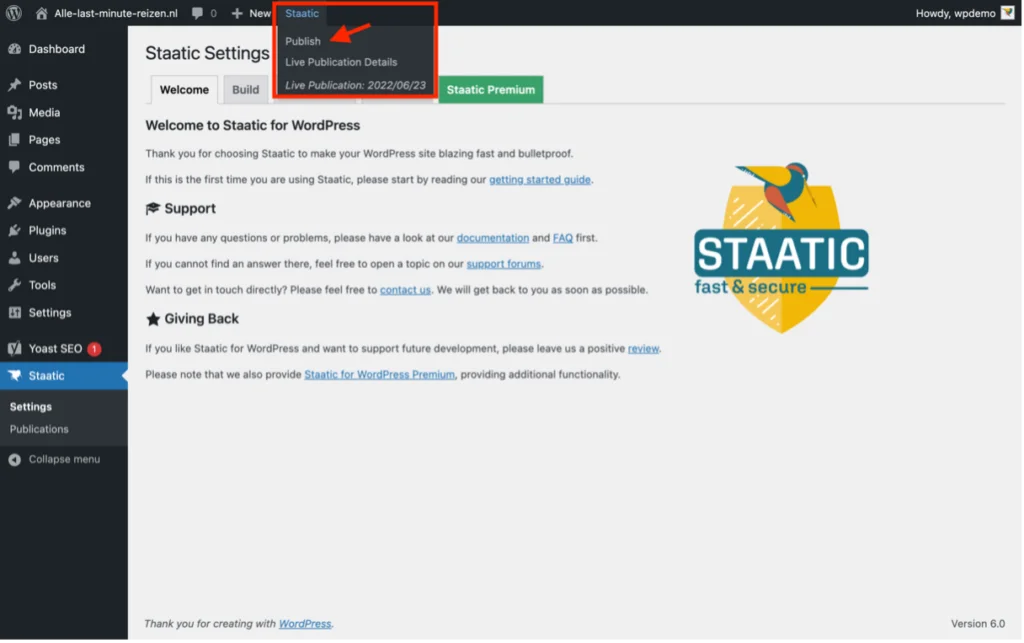Click Live Publication: 2022/06/23 entry
Screen dimensions: 1024x643
point(355,85)
